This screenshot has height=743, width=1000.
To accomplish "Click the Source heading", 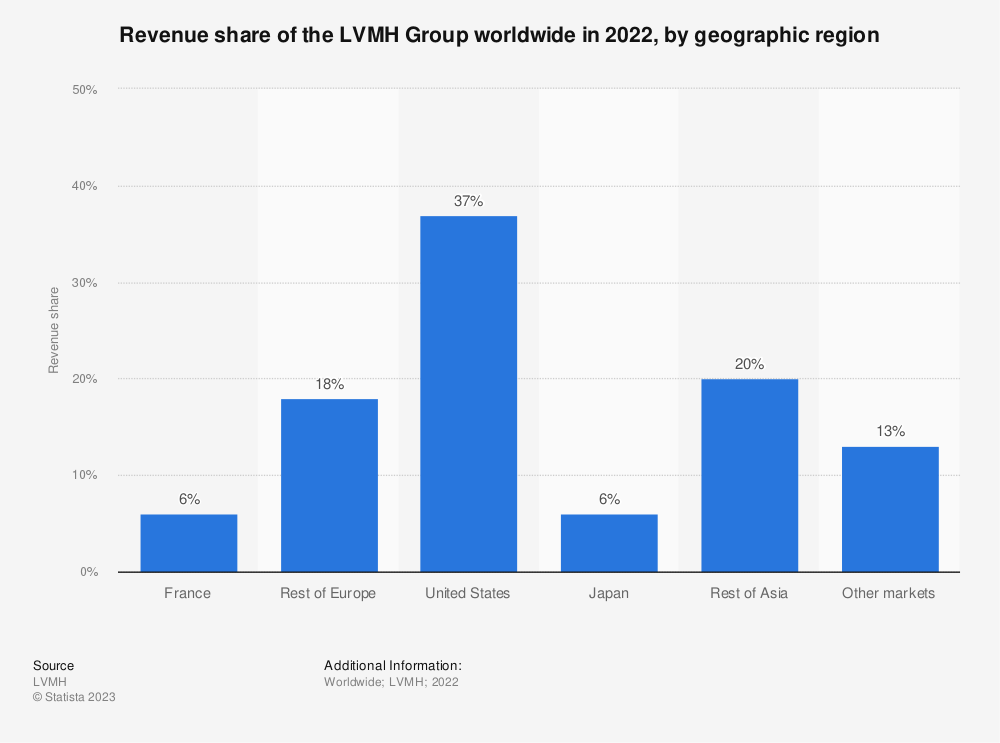I will tap(54, 665).
